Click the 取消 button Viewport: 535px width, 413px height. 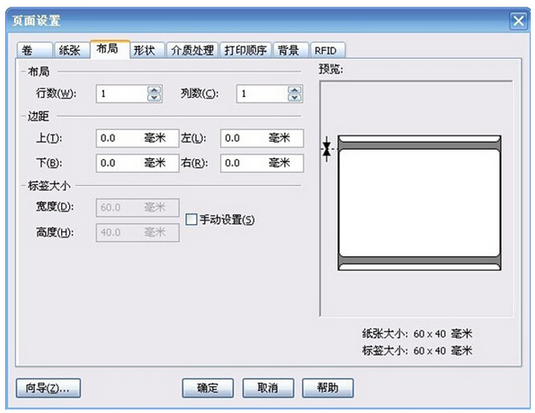click(x=268, y=388)
